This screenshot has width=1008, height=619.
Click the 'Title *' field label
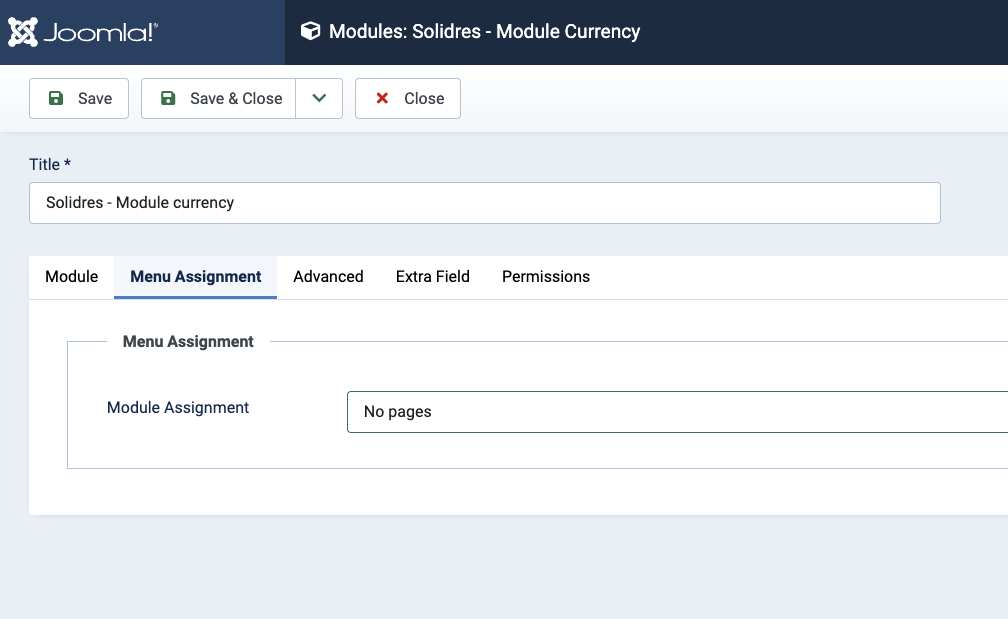click(x=50, y=164)
